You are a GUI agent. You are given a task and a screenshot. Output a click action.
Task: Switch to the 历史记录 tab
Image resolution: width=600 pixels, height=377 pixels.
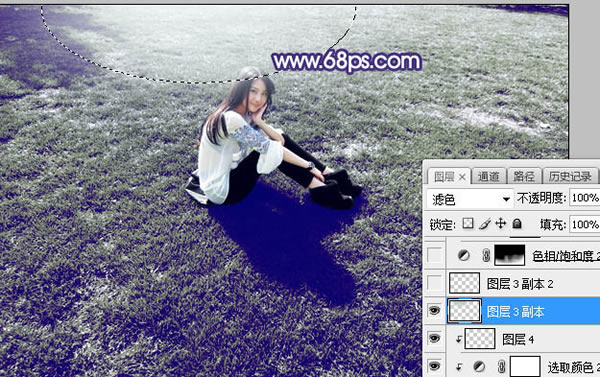[570, 176]
